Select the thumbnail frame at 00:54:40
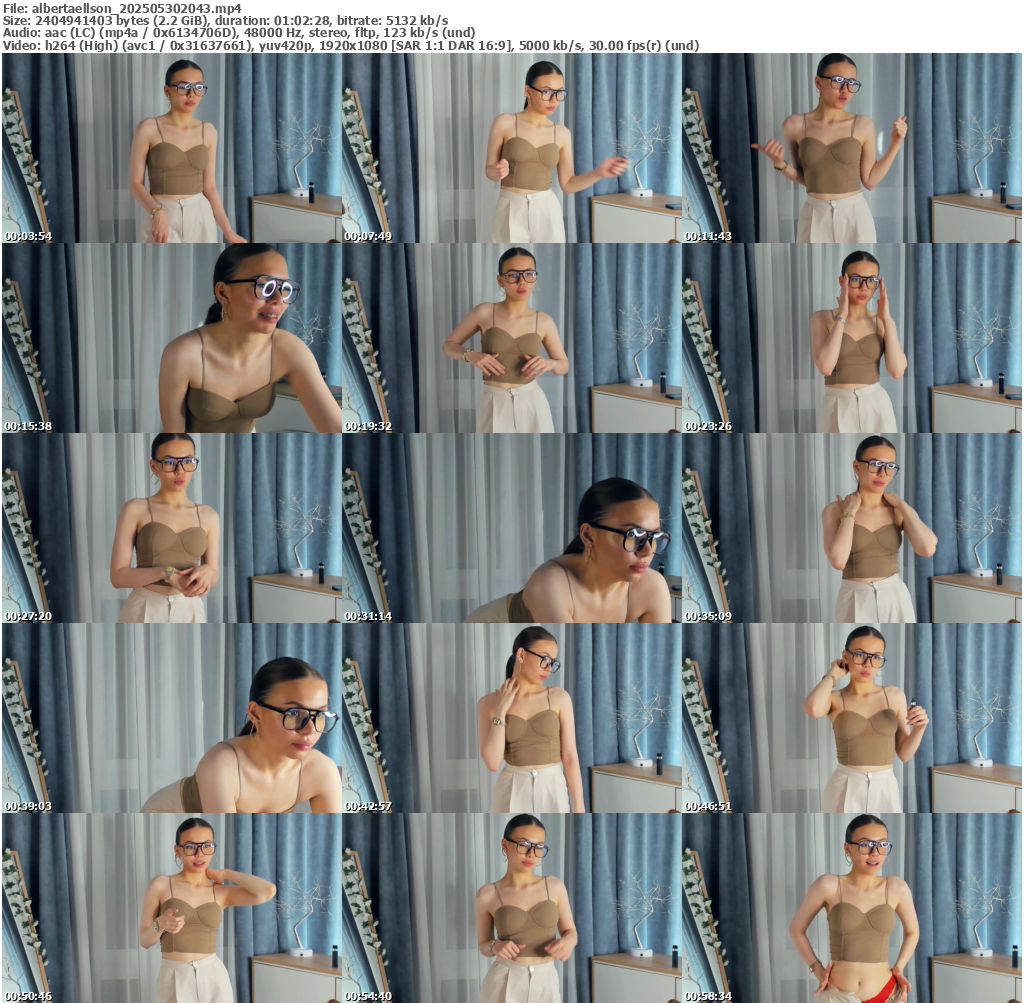Image resolution: width=1024 pixels, height=1003 pixels. pos(512,908)
